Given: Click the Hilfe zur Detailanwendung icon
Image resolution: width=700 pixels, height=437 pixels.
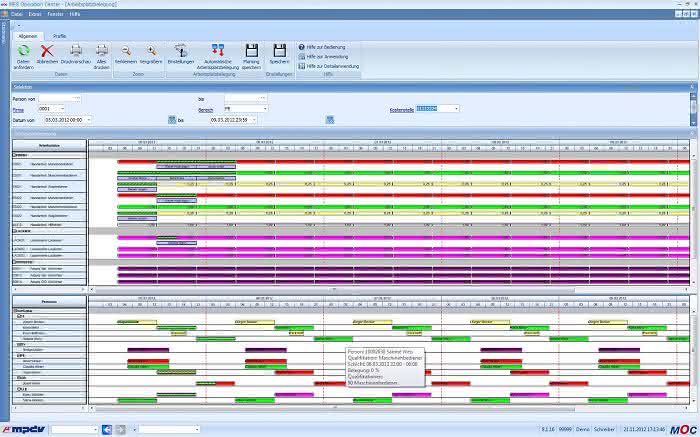Looking at the screenshot, I should (x=301, y=66).
